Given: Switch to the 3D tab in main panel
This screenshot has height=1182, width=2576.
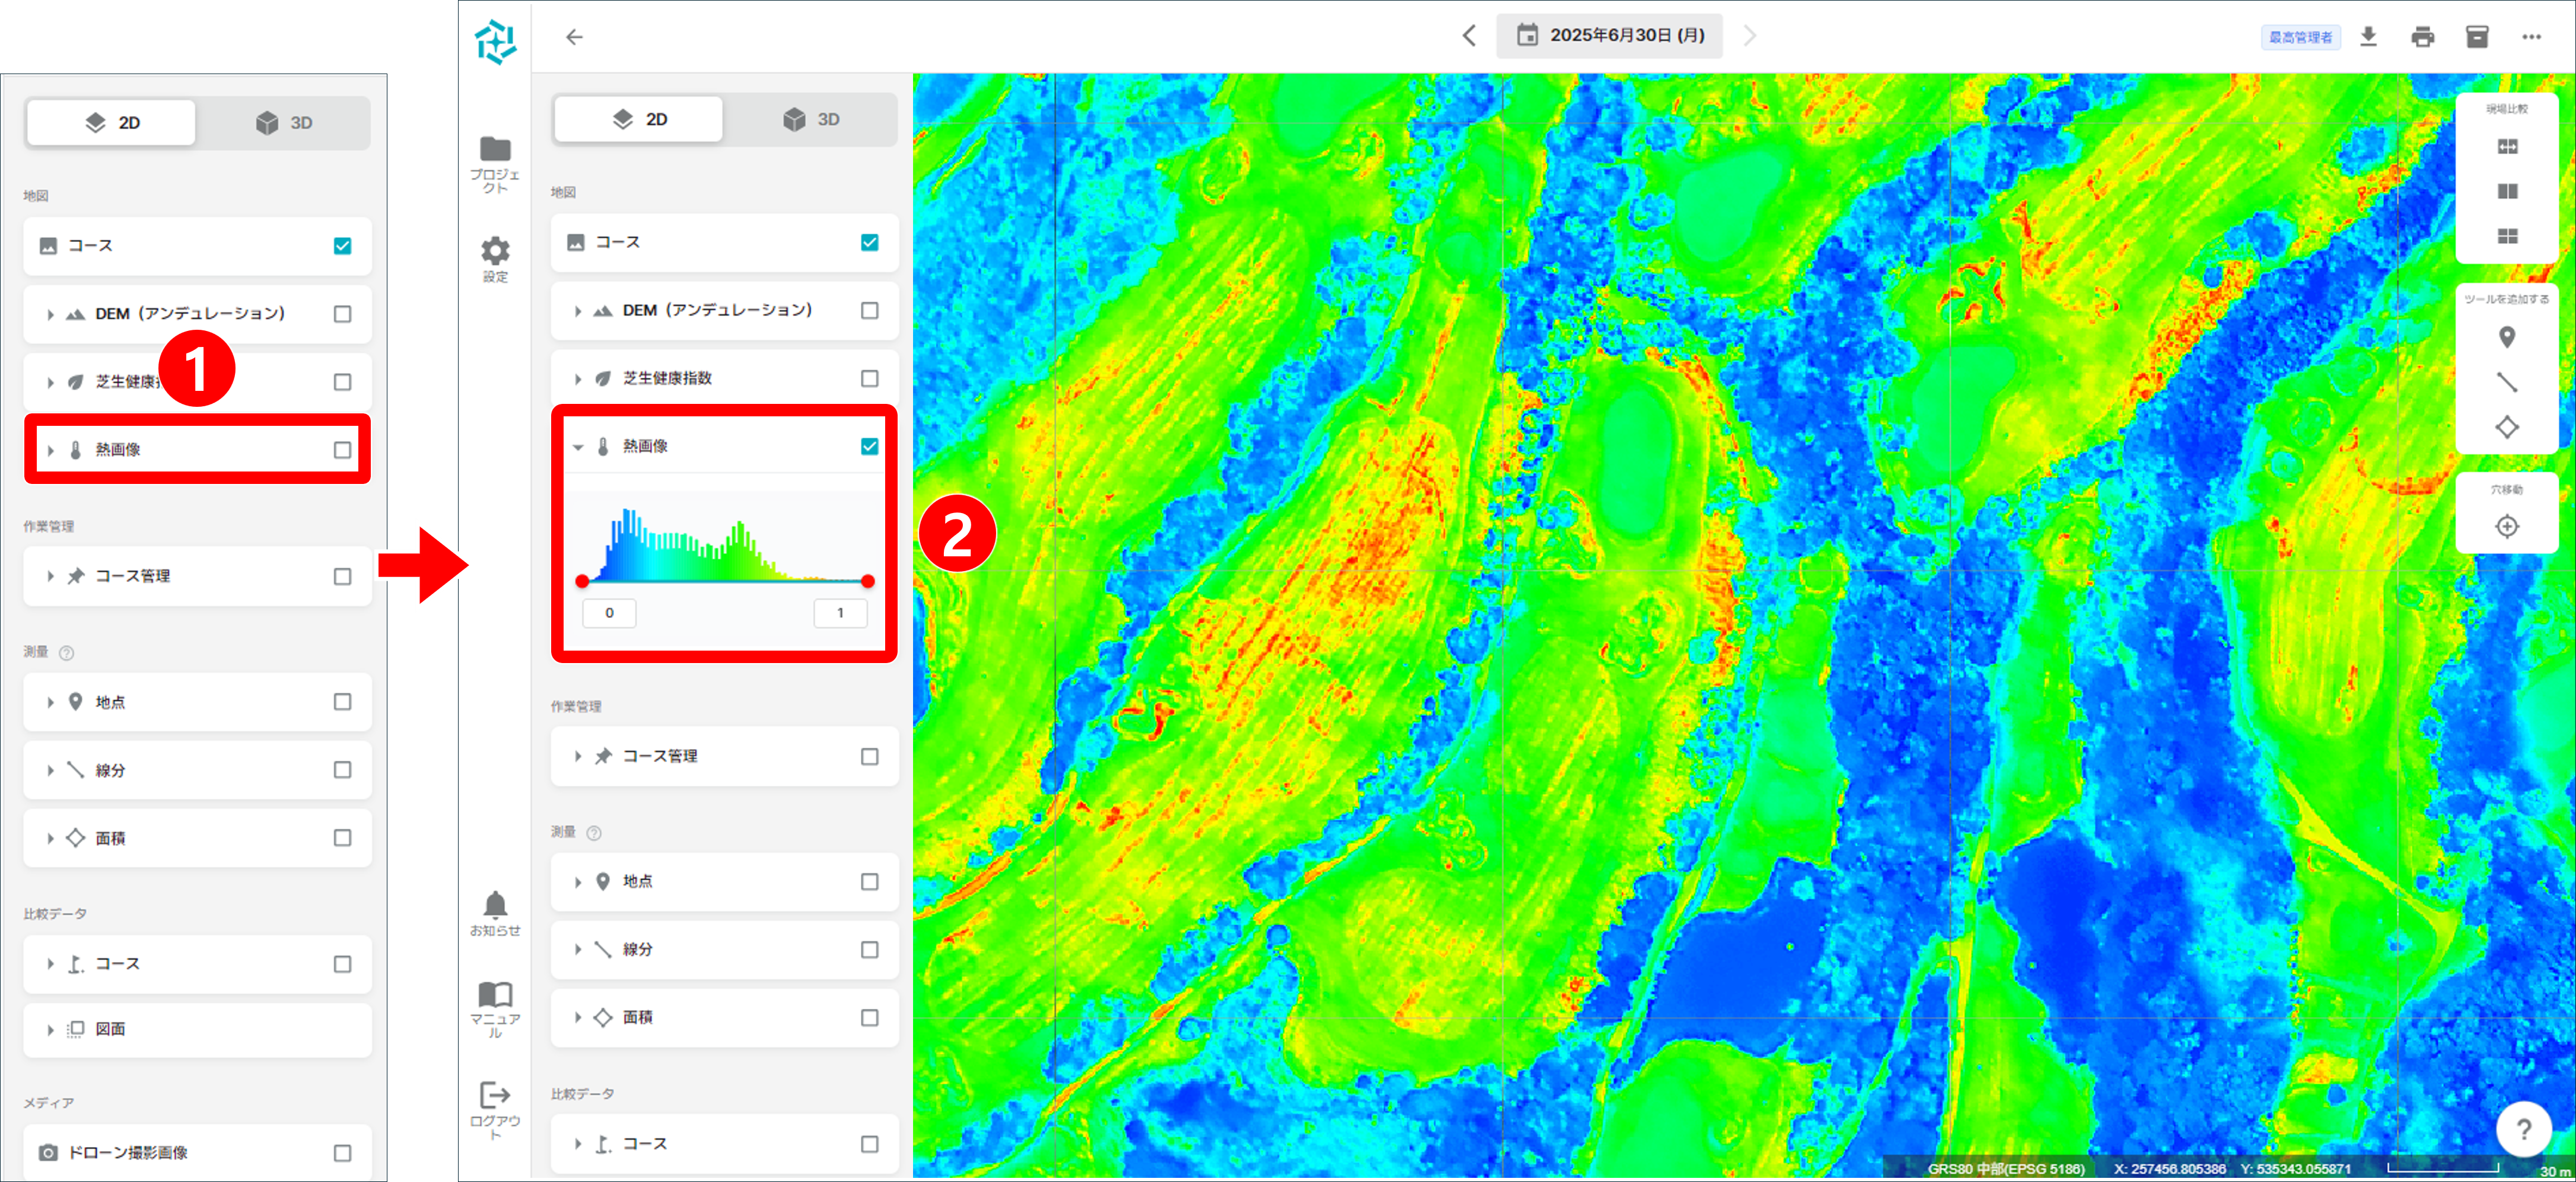Looking at the screenshot, I should pos(811,119).
